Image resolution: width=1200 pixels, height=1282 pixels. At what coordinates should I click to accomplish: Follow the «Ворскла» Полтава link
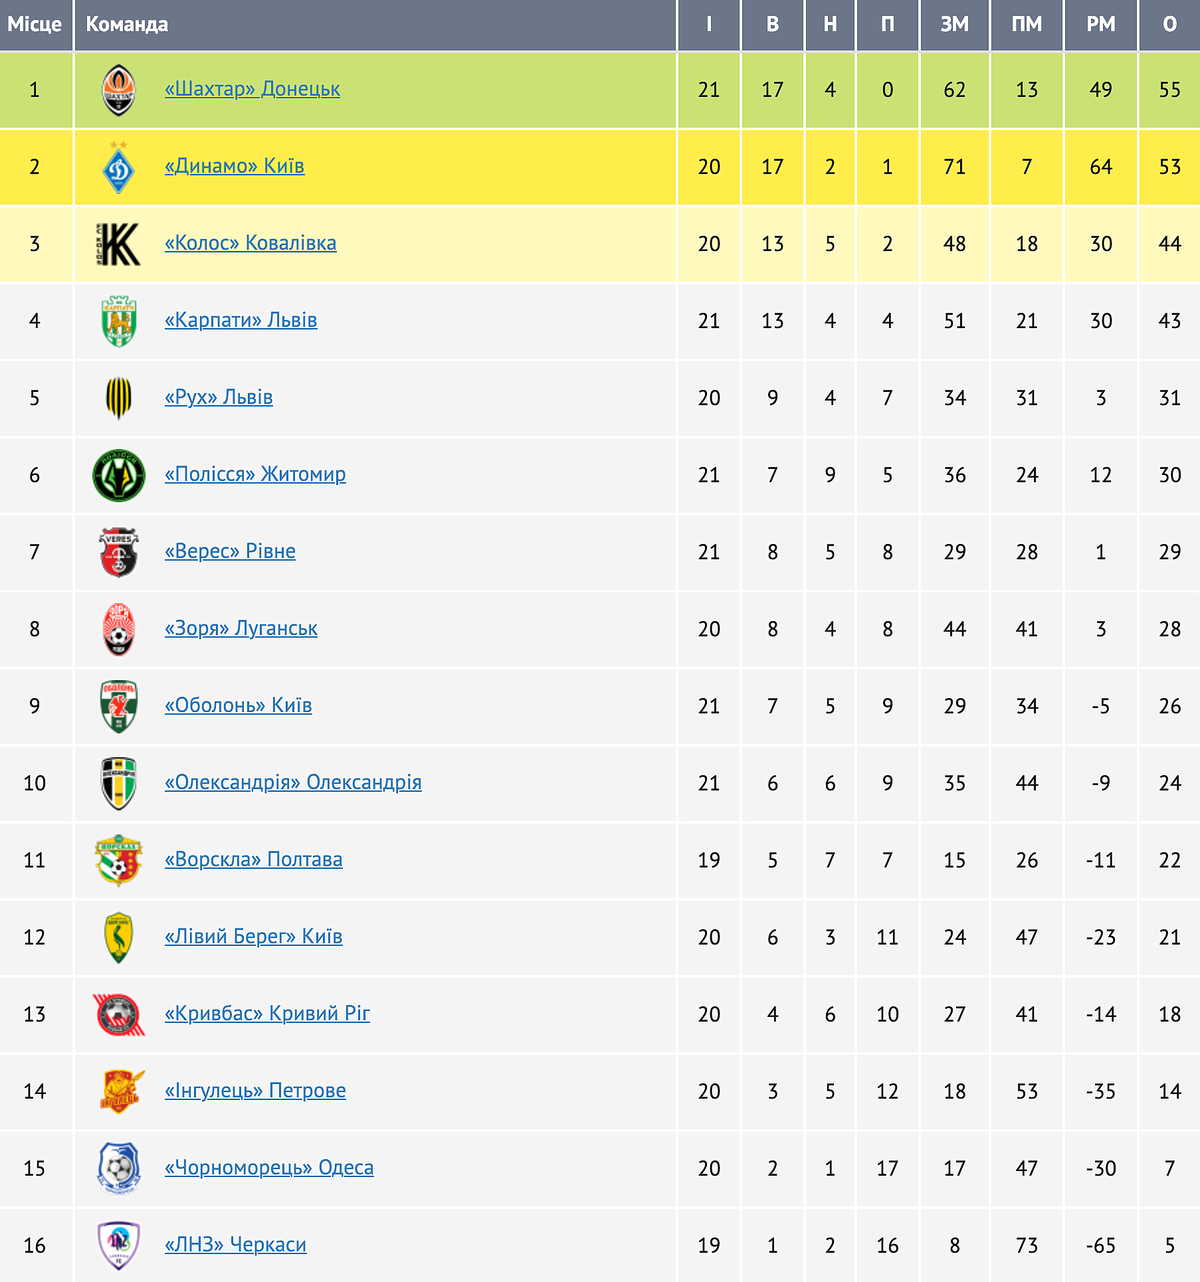coord(253,860)
